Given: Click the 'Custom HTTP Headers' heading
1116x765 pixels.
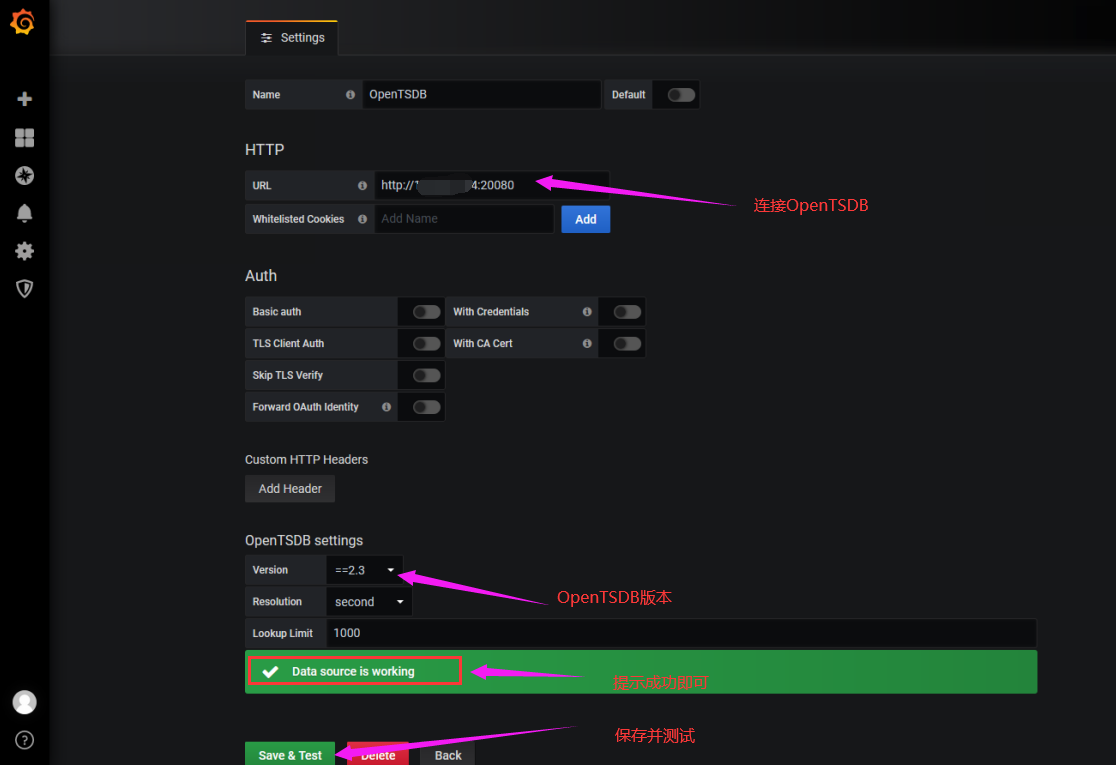Looking at the screenshot, I should (306, 460).
